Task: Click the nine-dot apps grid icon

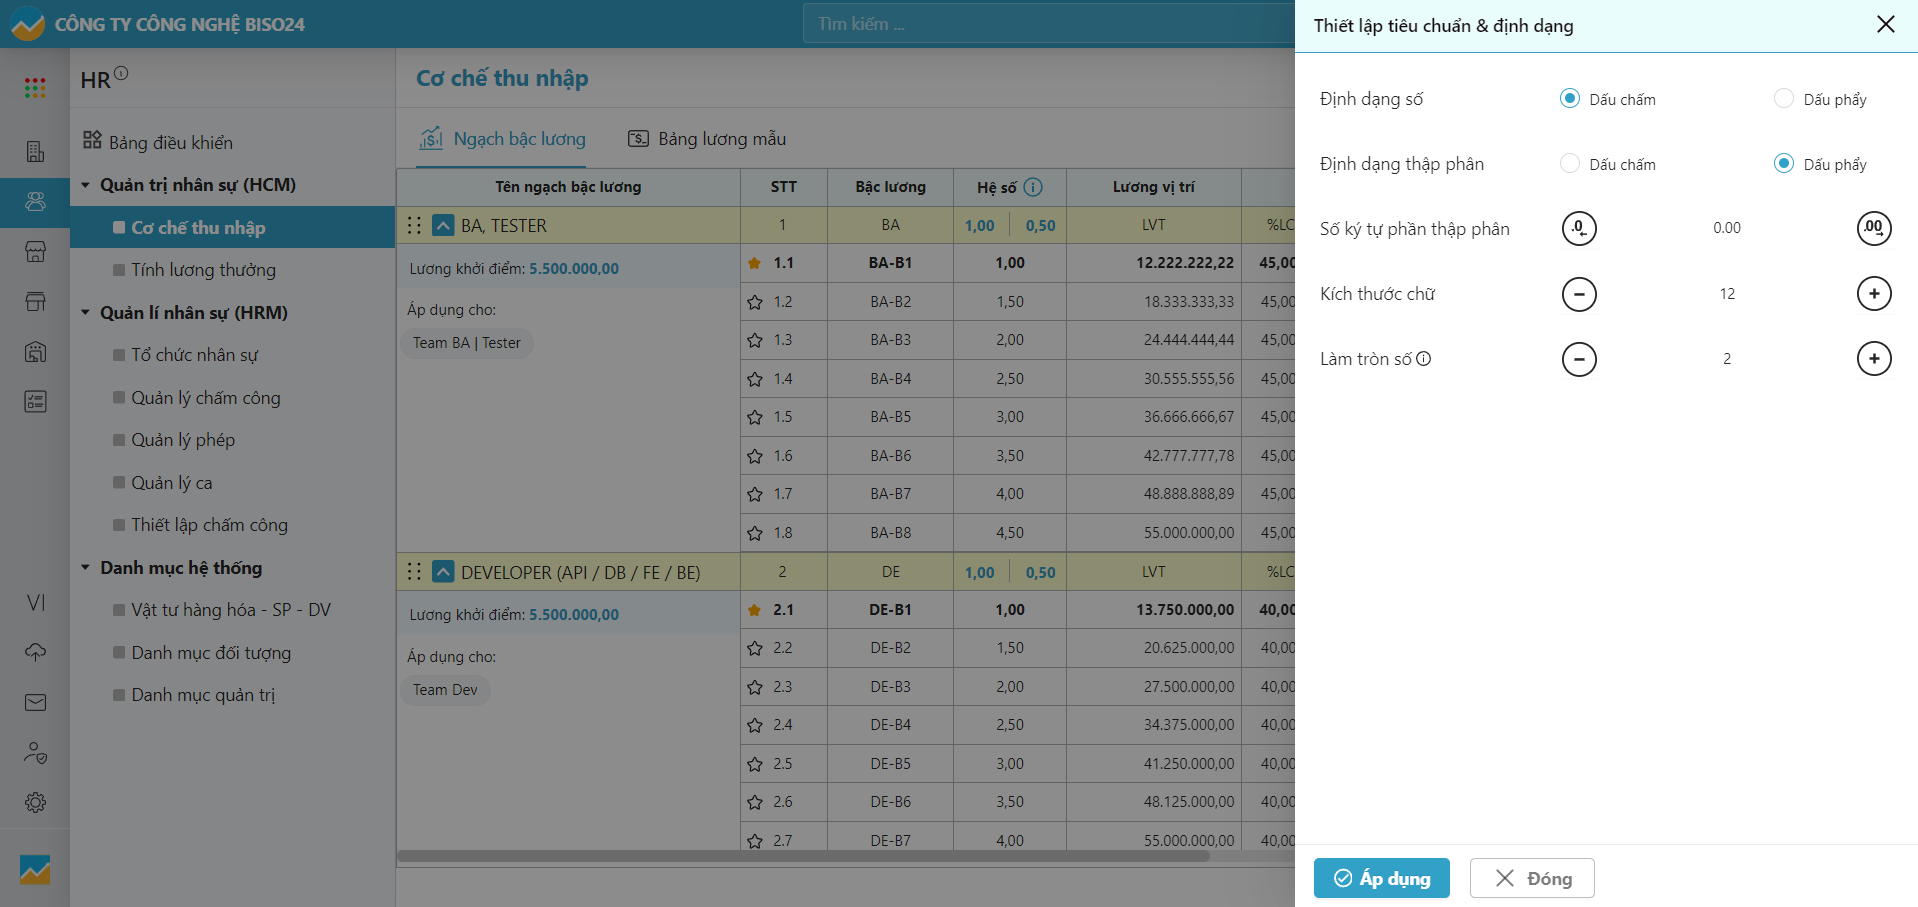Action: [x=35, y=88]
